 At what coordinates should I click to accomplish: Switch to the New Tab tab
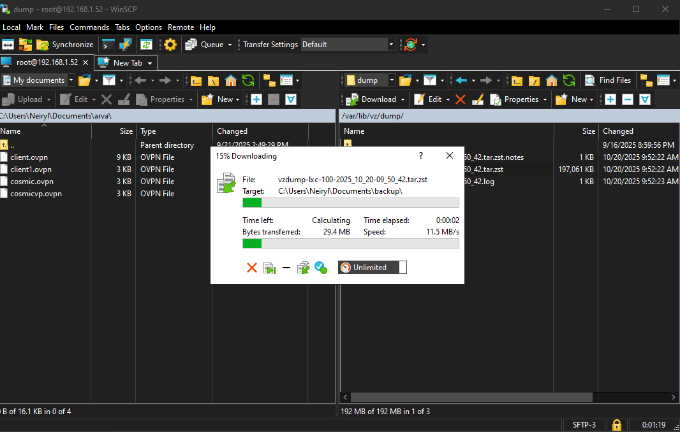[x=126, y=62]
